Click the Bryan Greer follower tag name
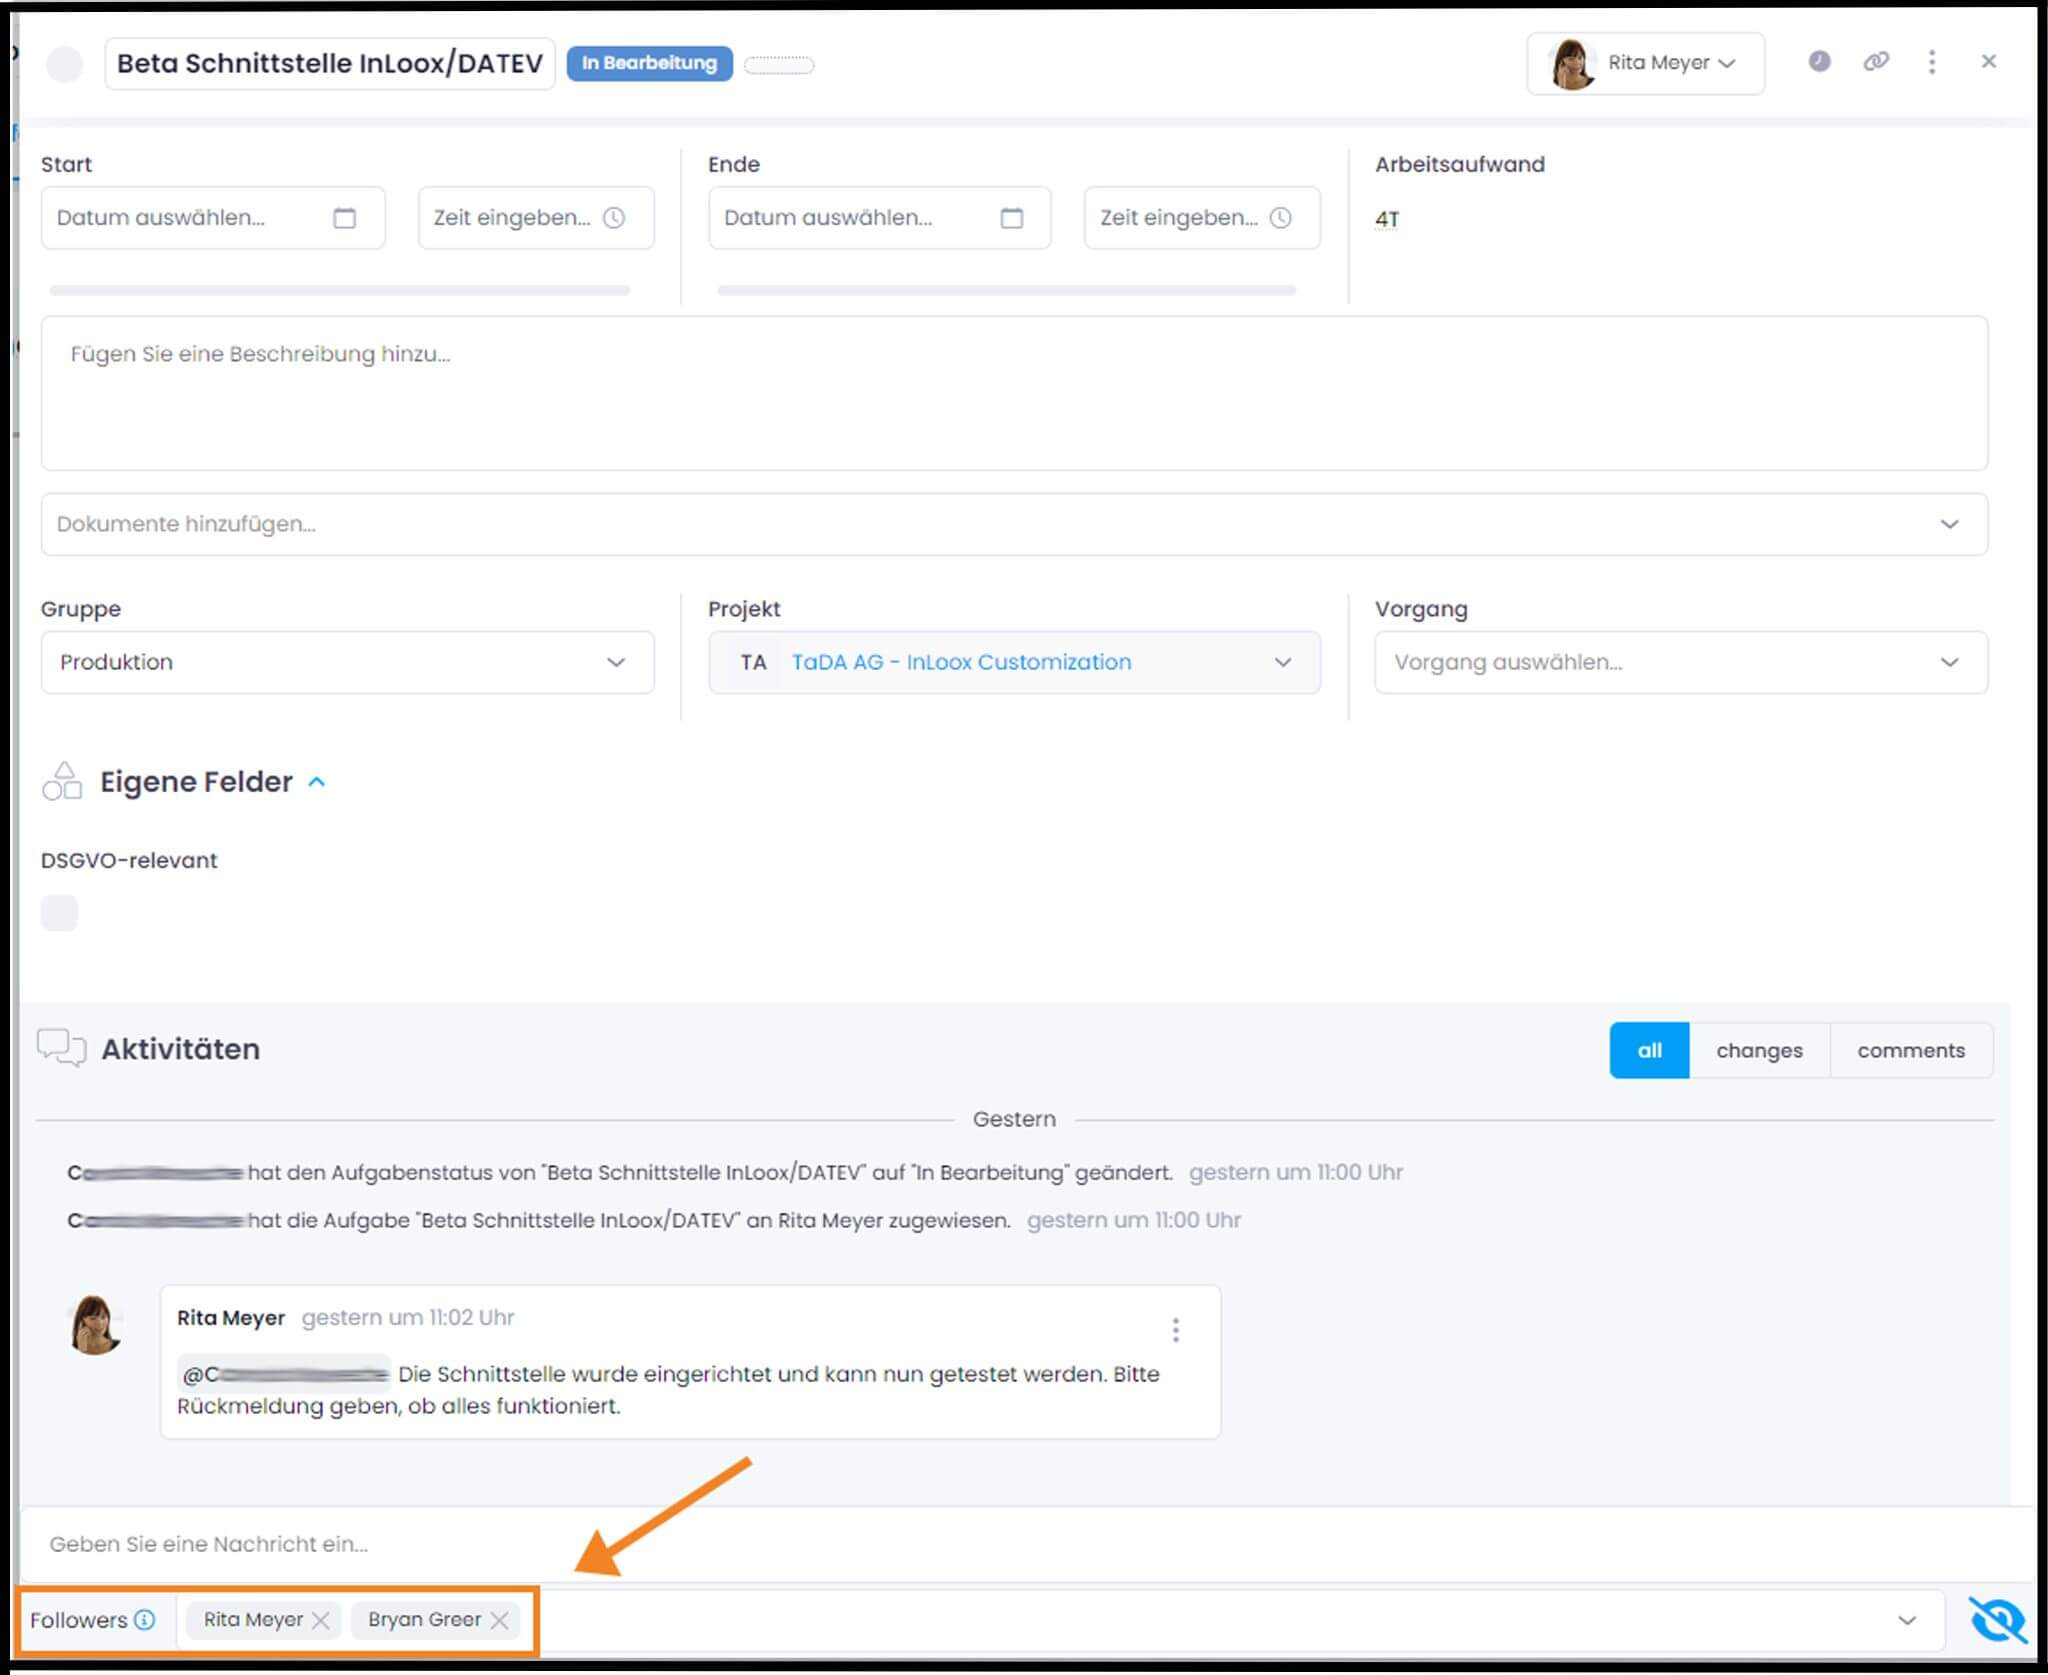 coord(424,1619)
